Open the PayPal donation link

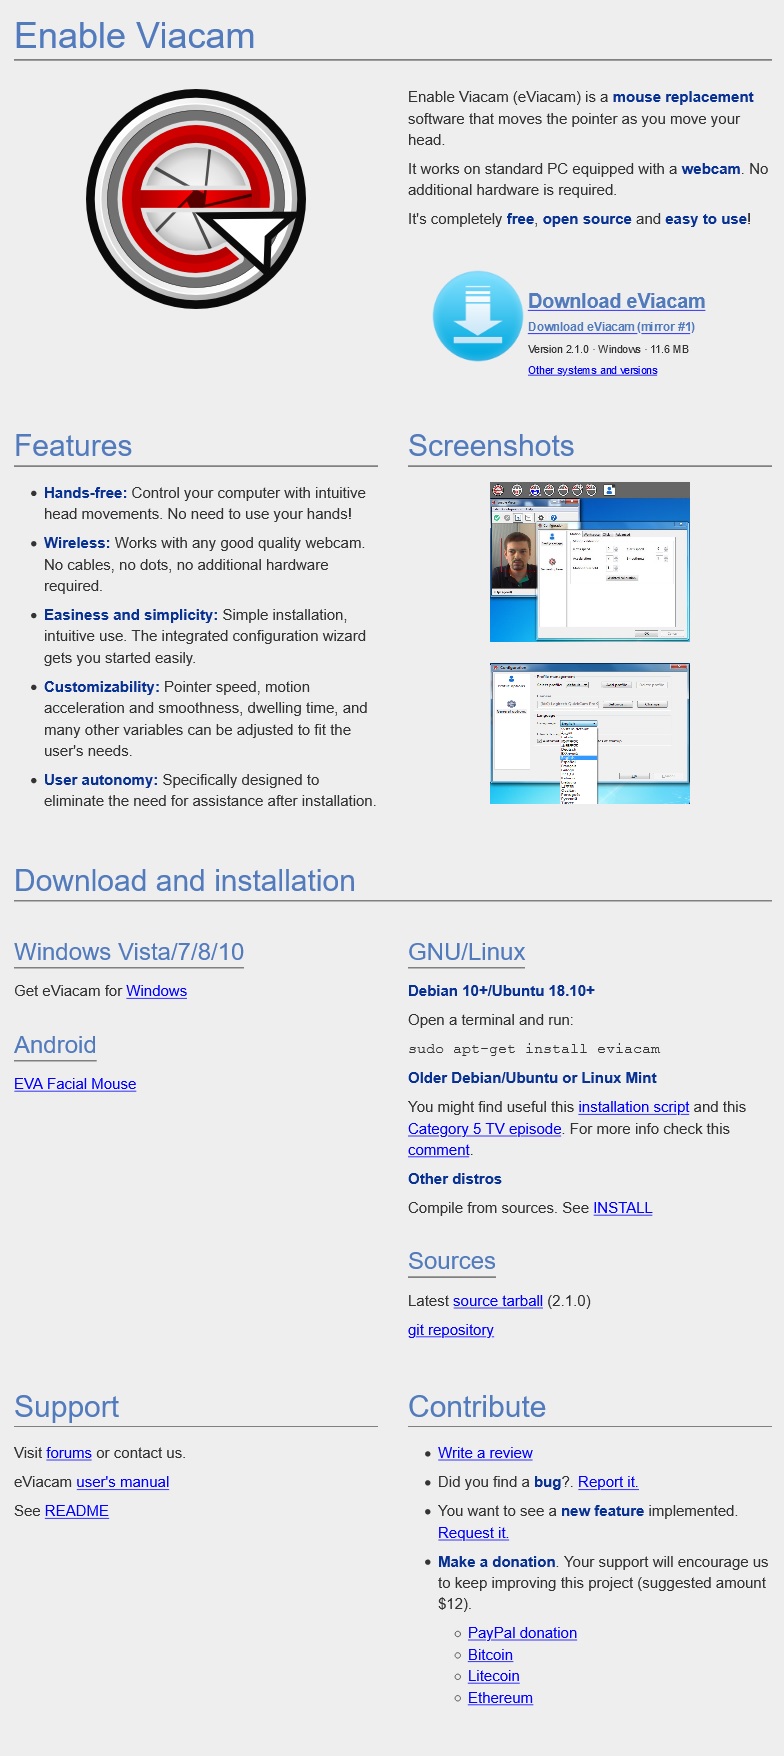[x=522, y=1633]
